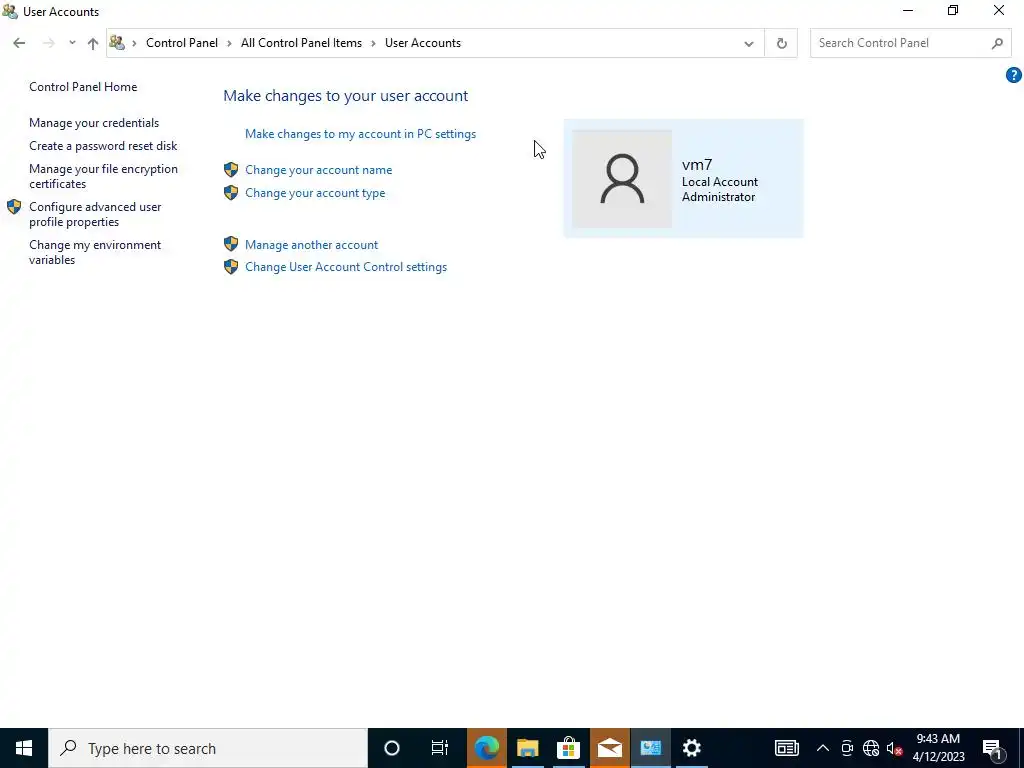This screenshot has width=1024, height=768.
Task: Open Manage your file encryption certificates
Action: click(103, 176)
